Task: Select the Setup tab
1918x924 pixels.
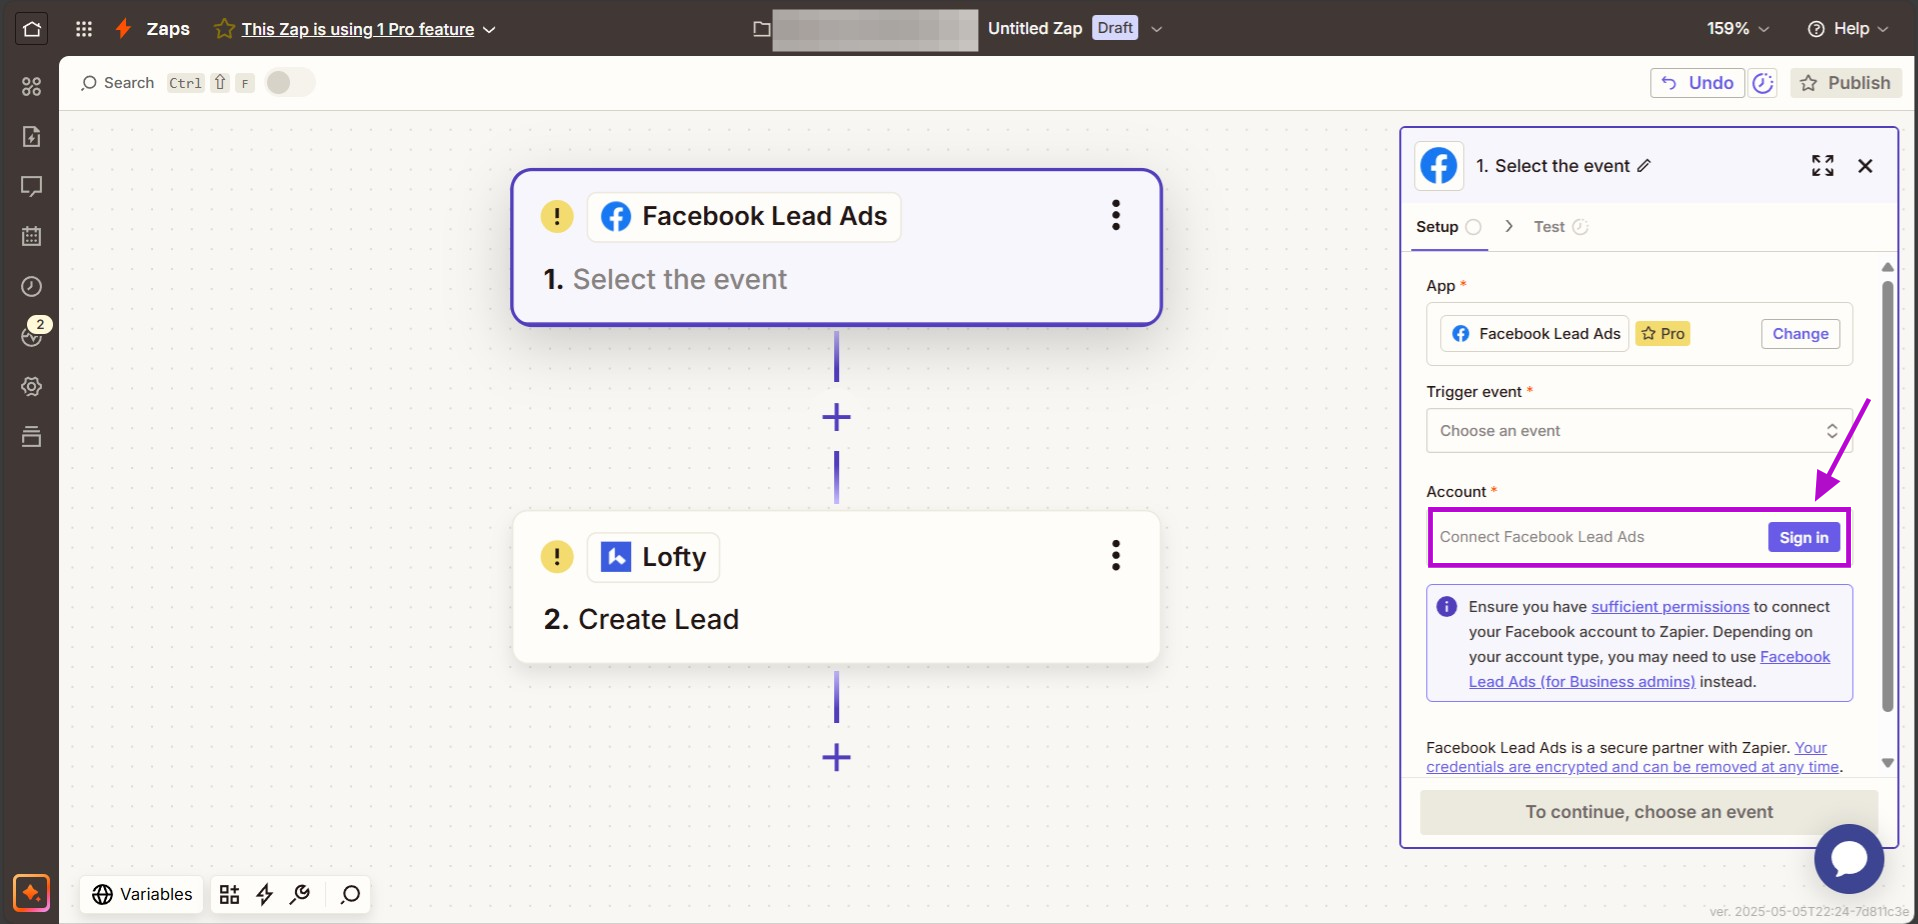Action: (x=1437, y=227)
